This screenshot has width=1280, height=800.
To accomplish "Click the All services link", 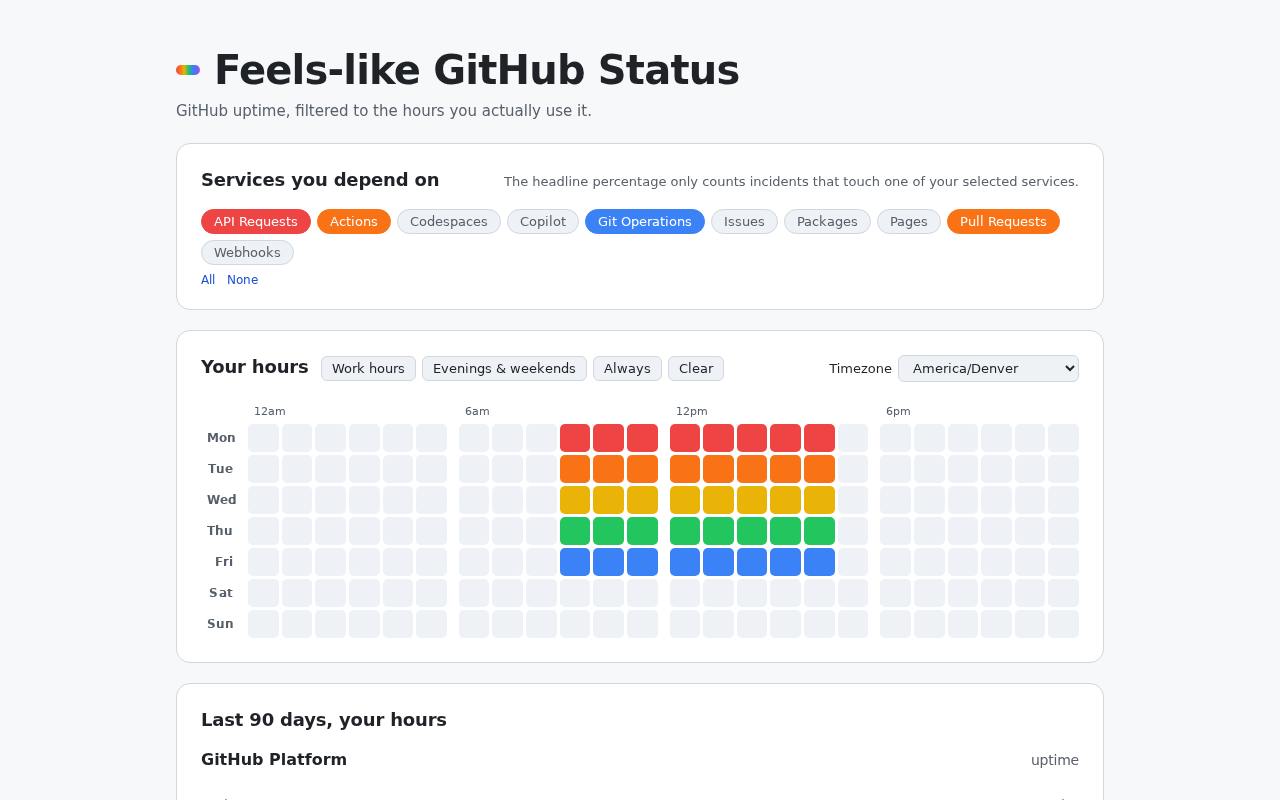I will (208, 280).
